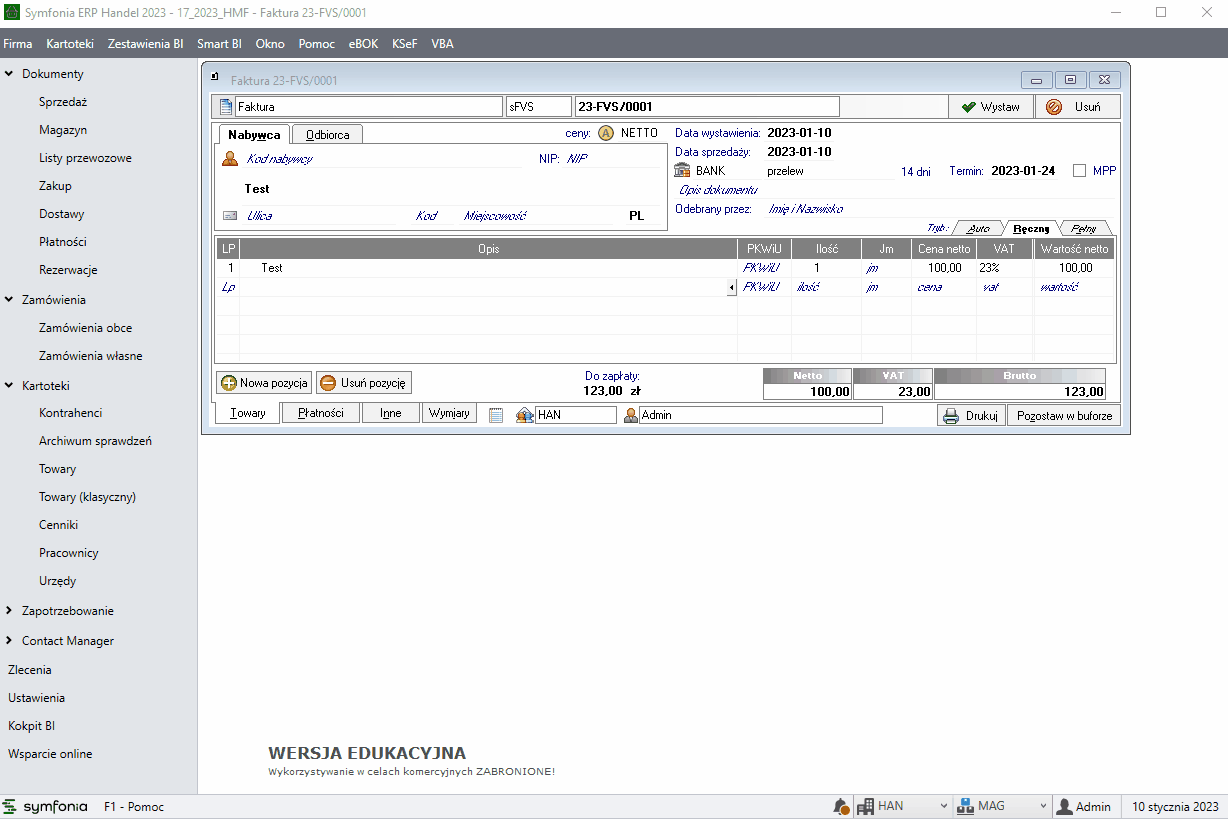Click the Nowa pozycja button
Viewport: 1228px width, 819px height.
[x=265, y=383]
